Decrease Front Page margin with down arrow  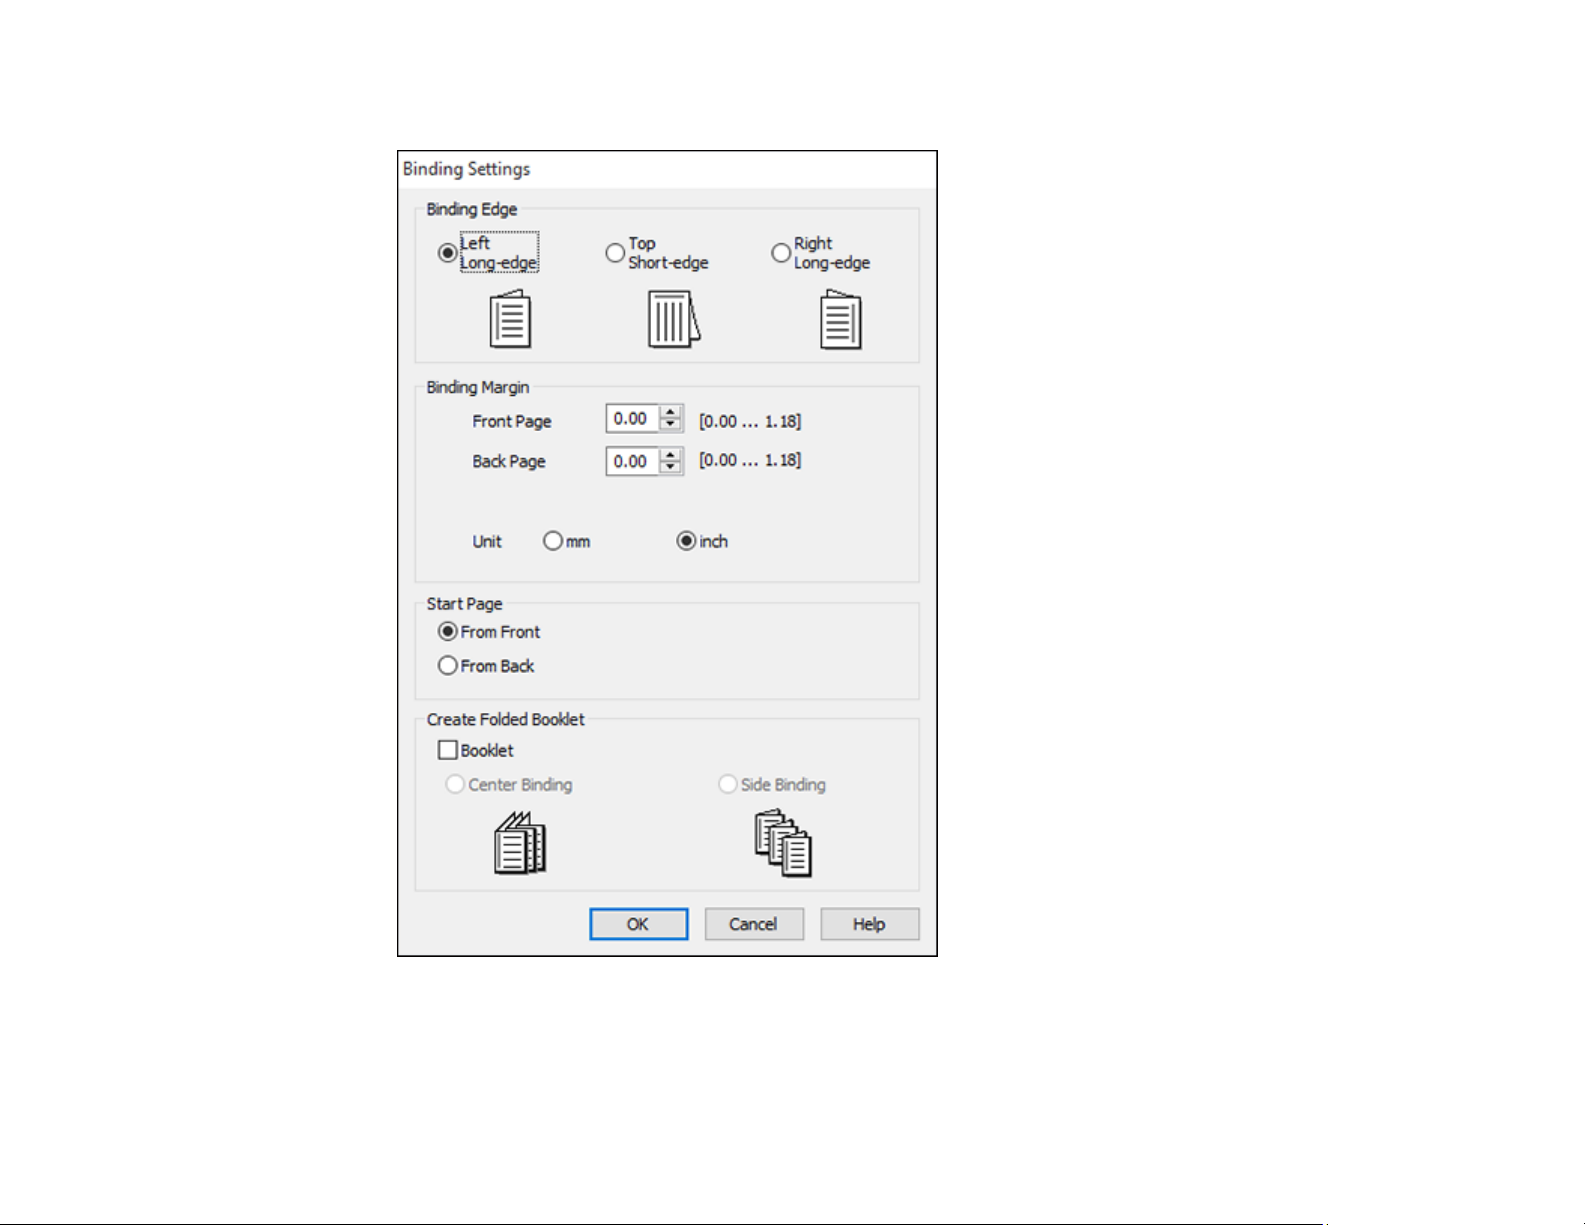[x=671, y=425]
